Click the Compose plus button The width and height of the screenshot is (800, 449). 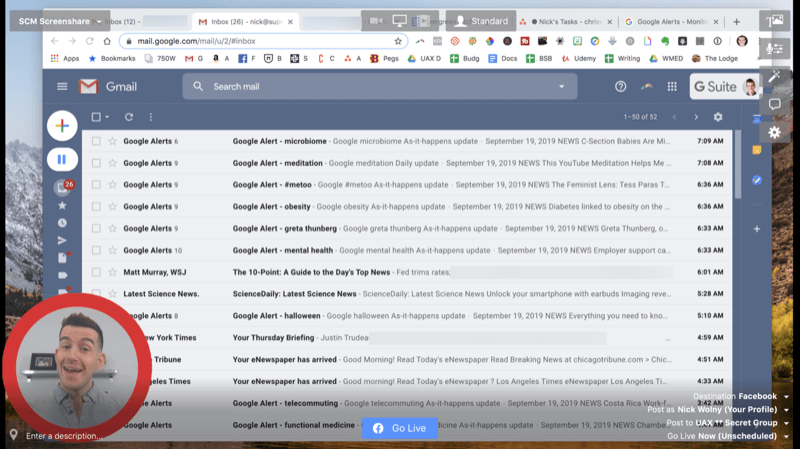62,126
